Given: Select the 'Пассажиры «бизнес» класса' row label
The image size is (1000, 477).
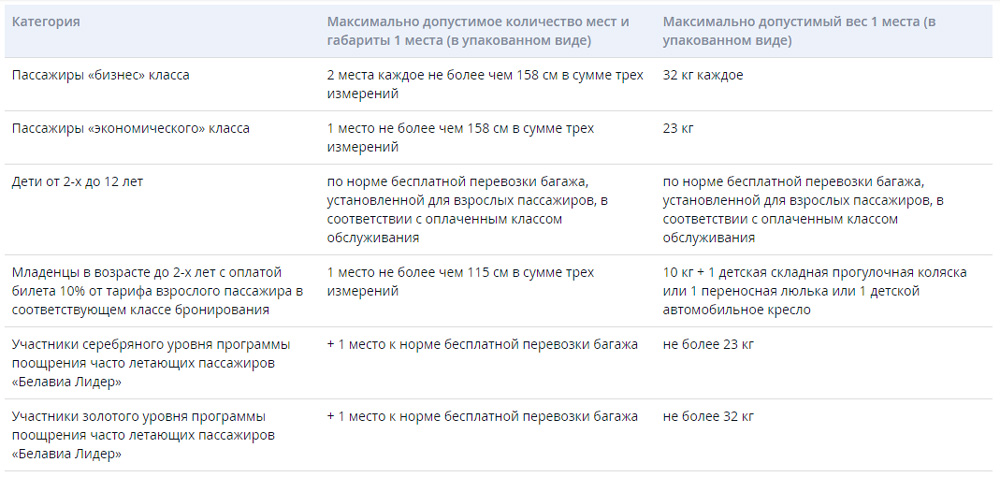Looking at the screenshot, I should pyautogui.click(x=101, y=75).
